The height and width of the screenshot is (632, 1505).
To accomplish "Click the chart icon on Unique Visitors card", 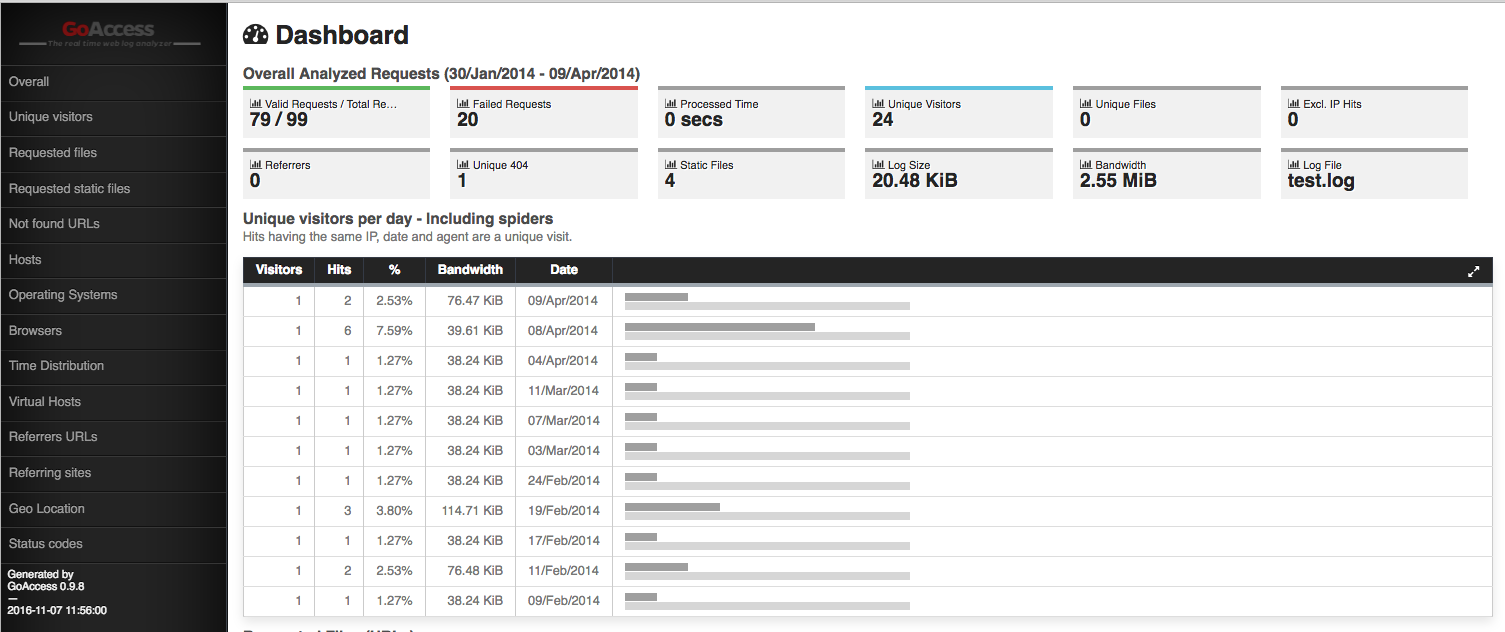I will pos(879,104).
